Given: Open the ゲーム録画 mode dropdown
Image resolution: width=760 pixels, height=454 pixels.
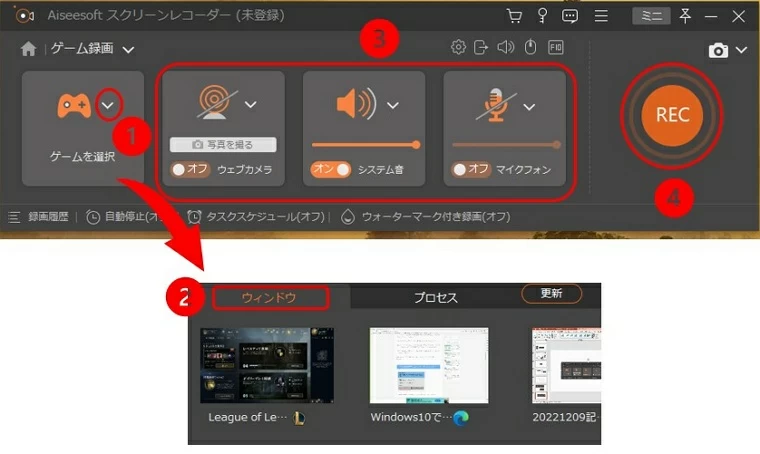Looking at the screenshot, I should pyautogui.click(x=129, y=49).
